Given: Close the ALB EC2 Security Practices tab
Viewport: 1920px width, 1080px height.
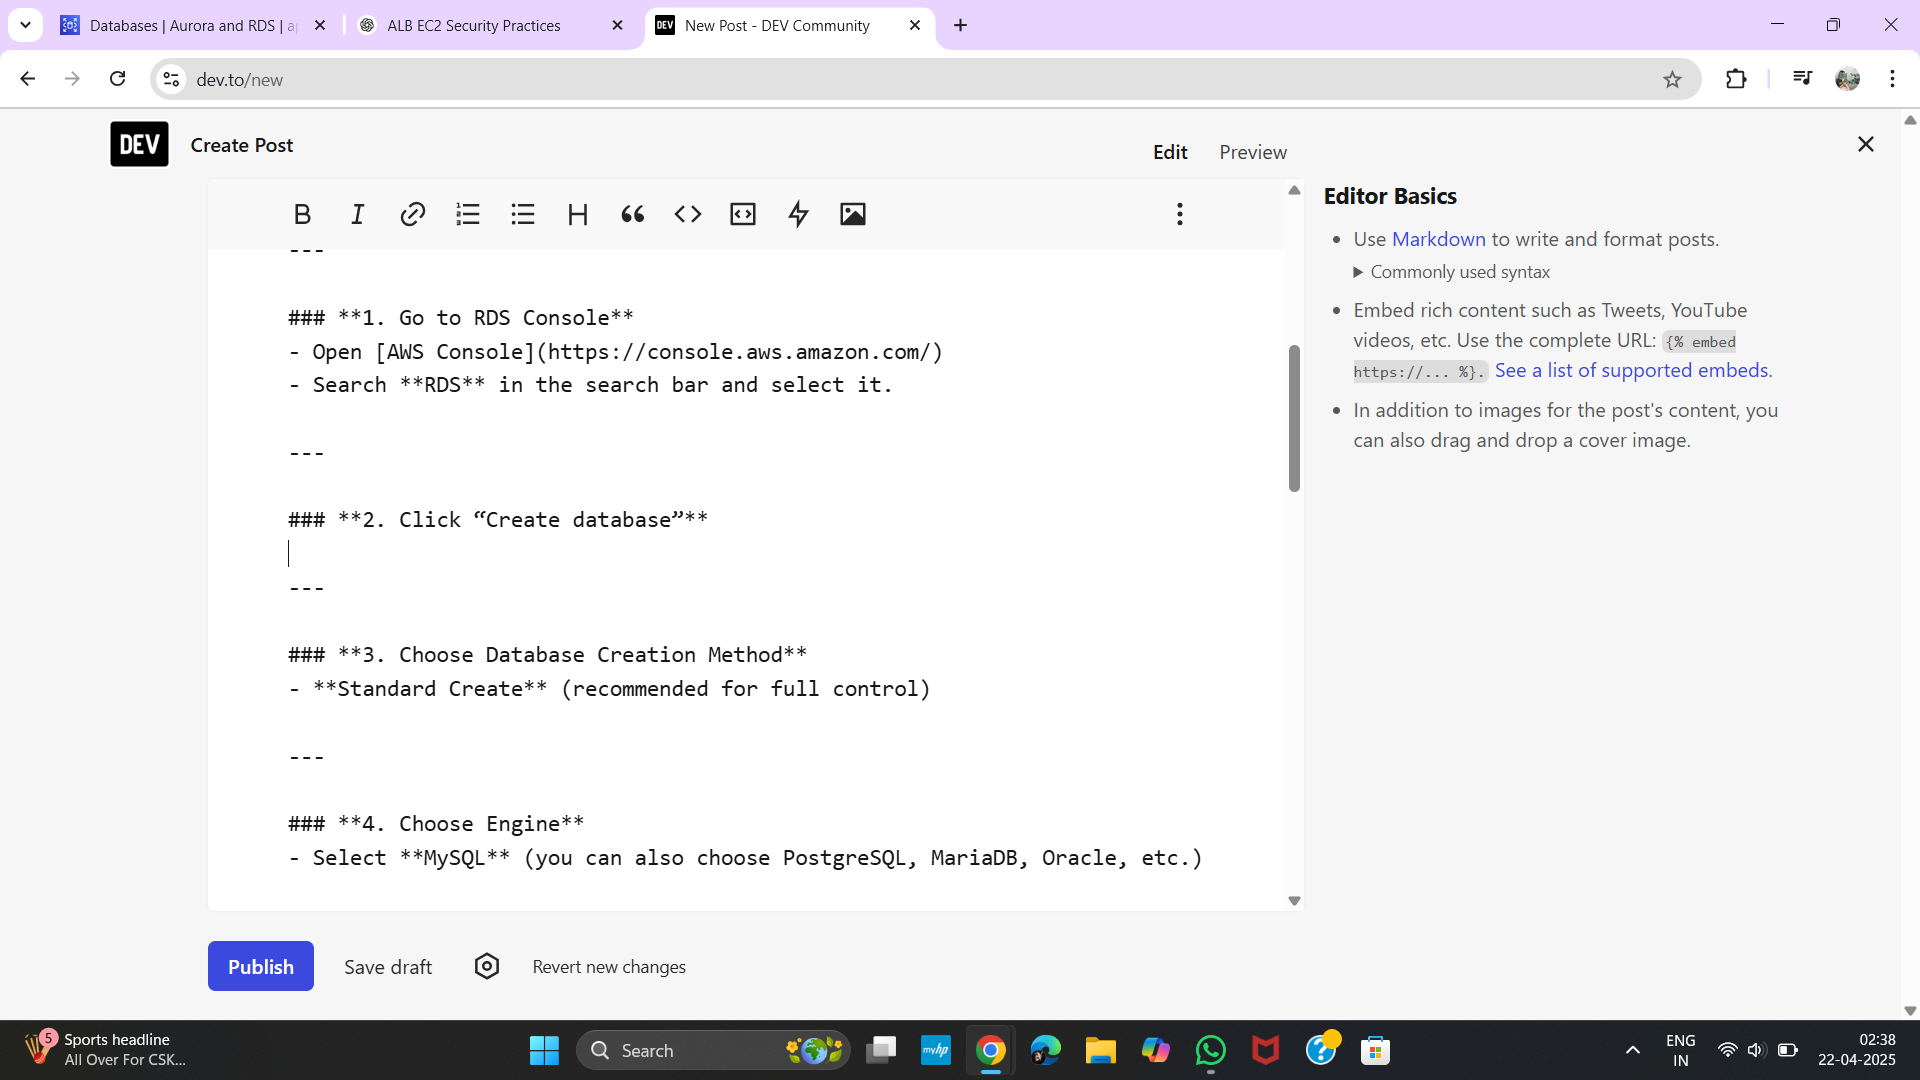Looking at the screenshot, I should pos(617,25).
